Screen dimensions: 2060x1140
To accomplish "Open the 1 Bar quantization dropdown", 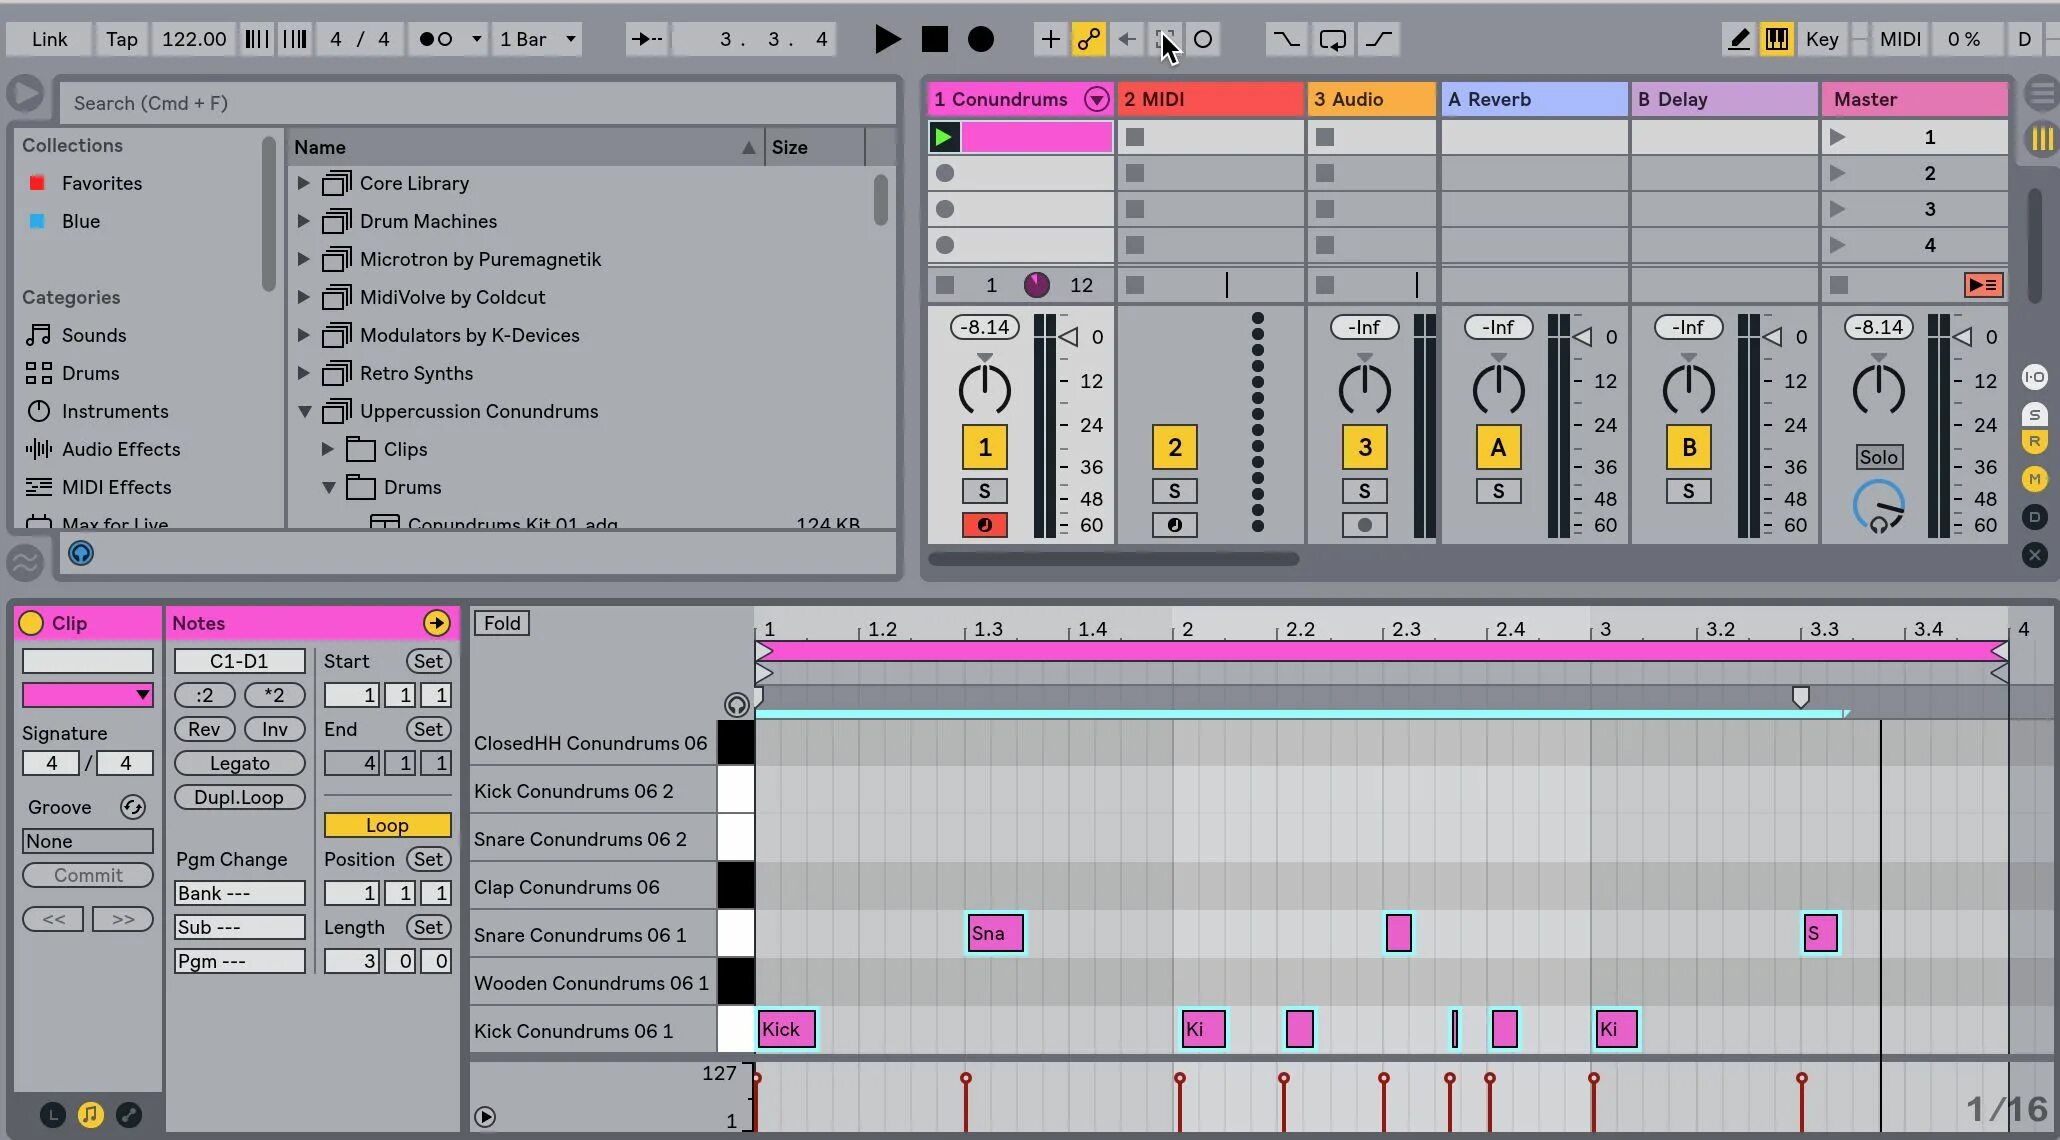I will [x=538, y=39].
